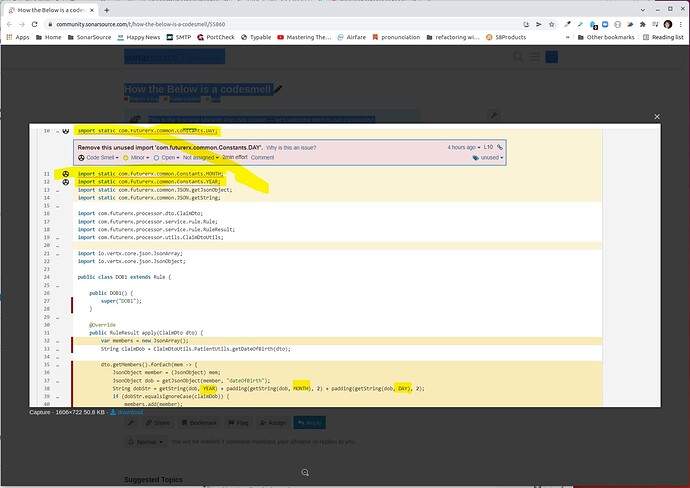Open the Other bookmarks folder
Image resolution: width=690 pixels, height=488 pixels.
pos(606,37)
